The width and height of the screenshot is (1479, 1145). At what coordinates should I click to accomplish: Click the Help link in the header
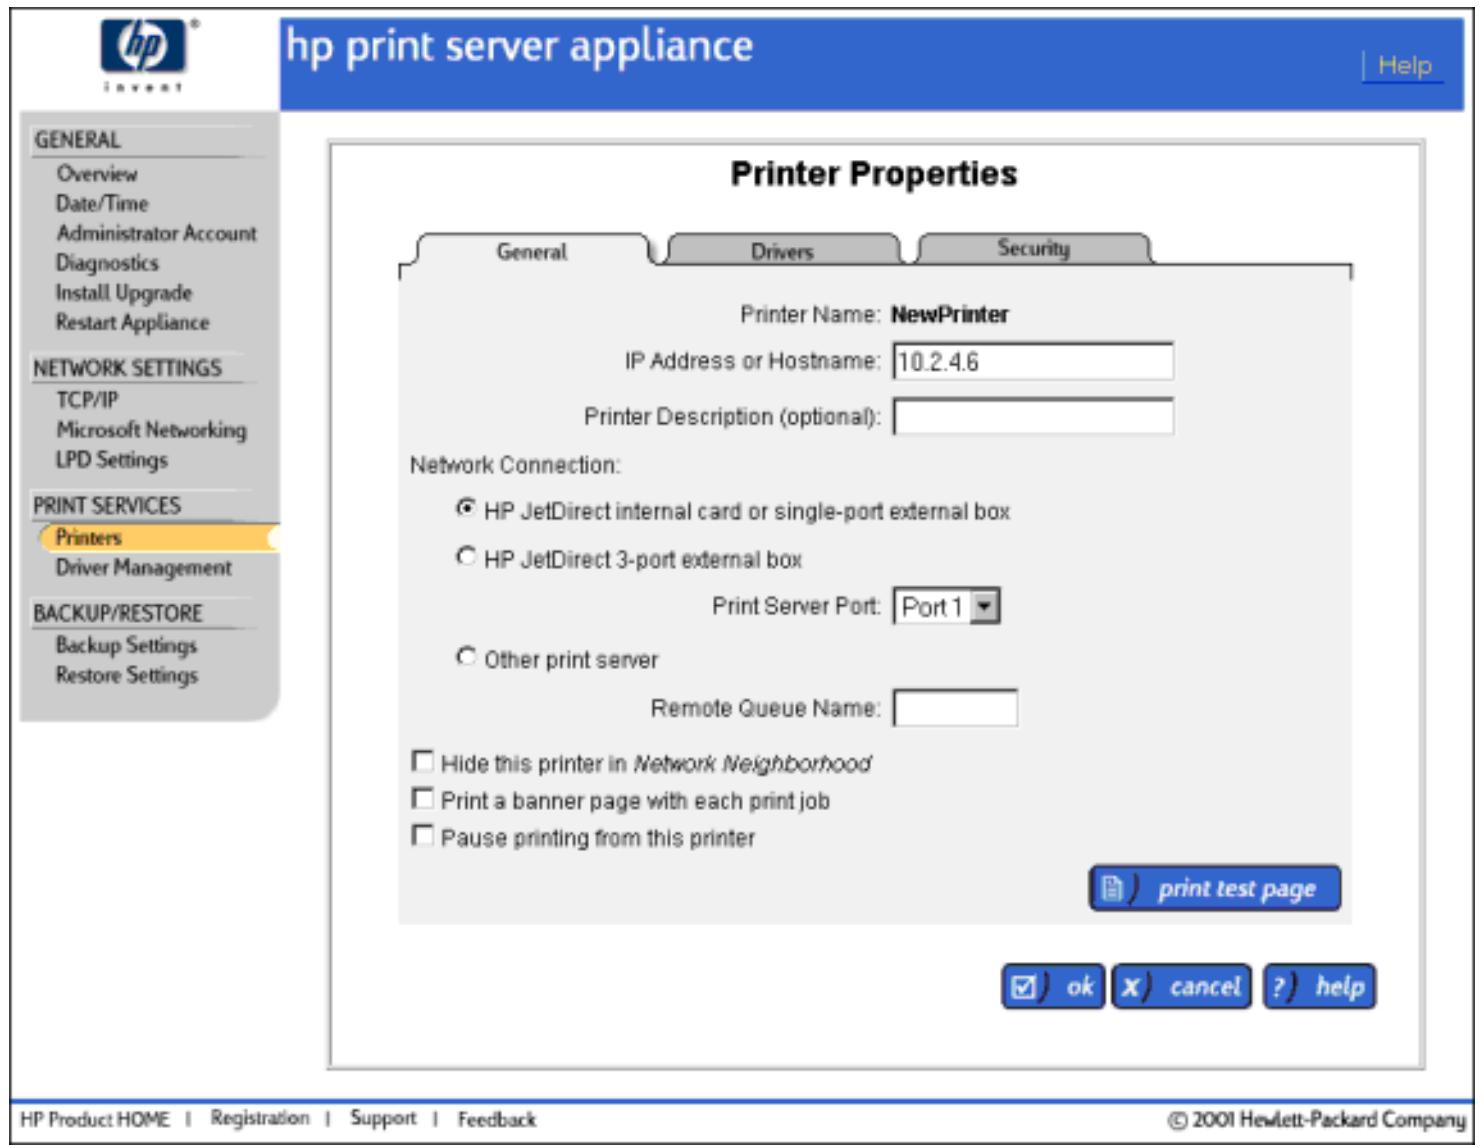click(1405, 66)
